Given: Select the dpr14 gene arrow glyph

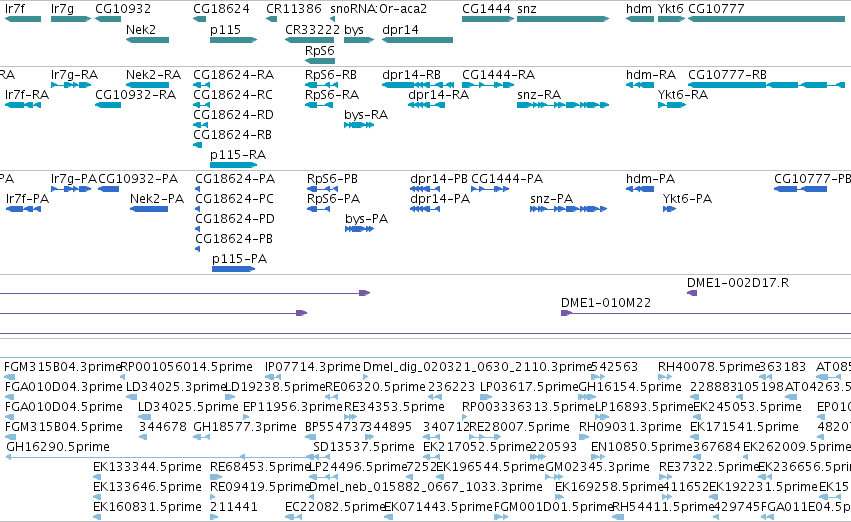Looking at the screenshot, I should click(417, 40).
